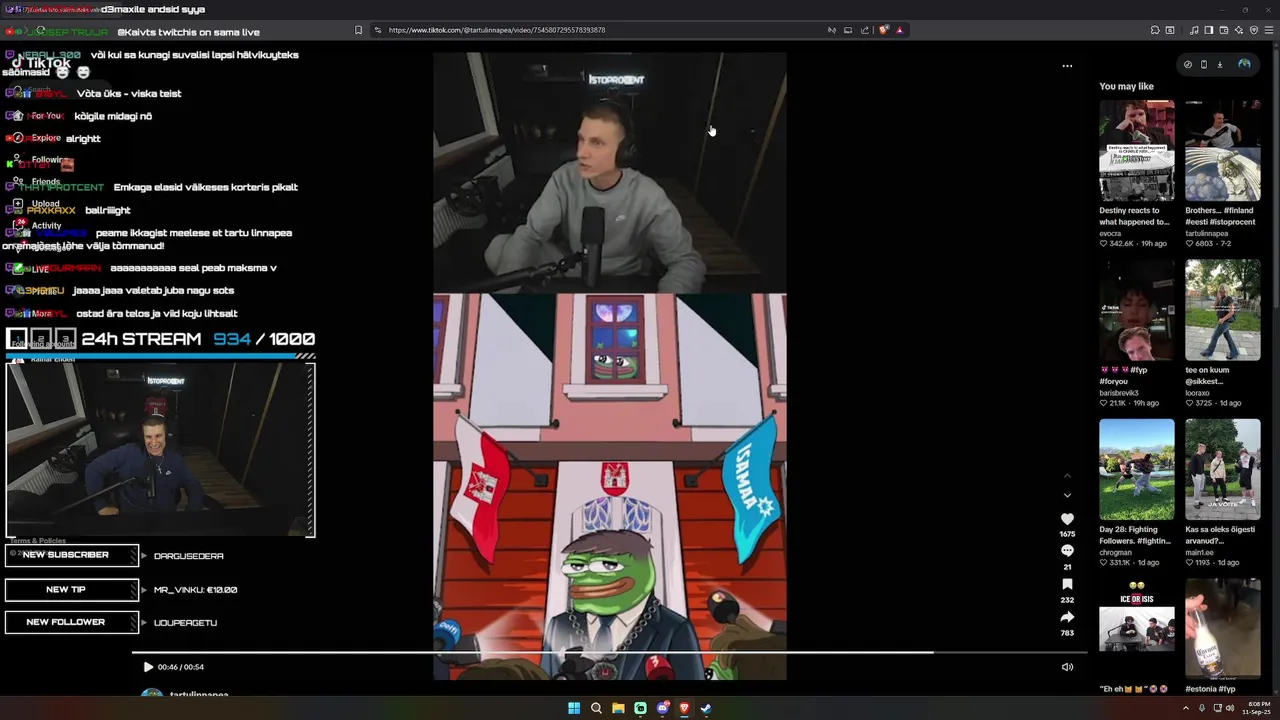Show hidden system tray icons chevron
1280x720 pixels.
pos(1185,708)
